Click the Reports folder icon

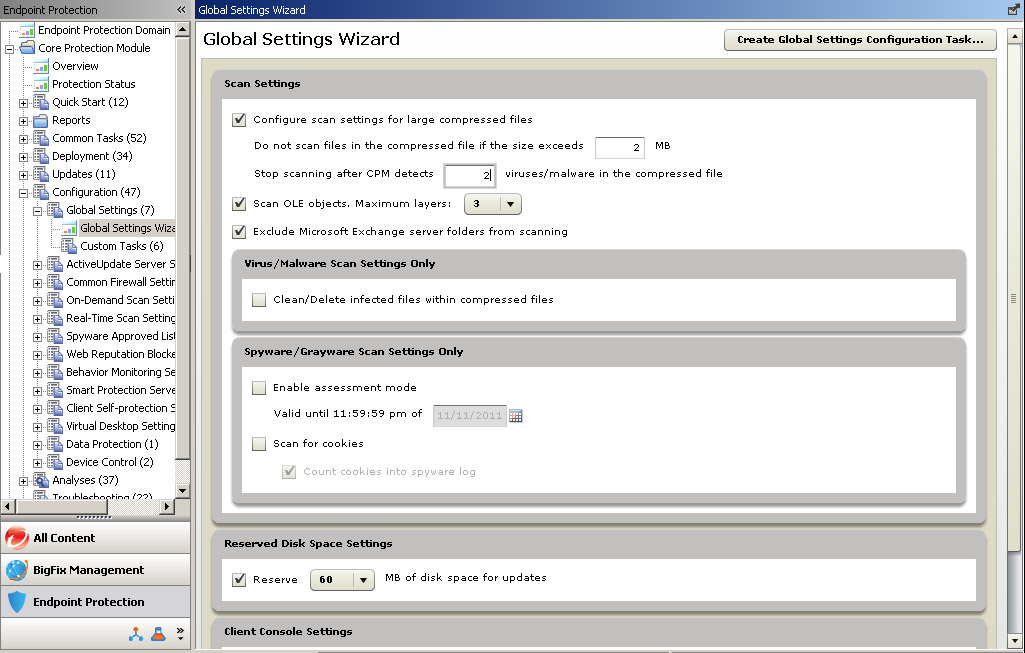41,120
